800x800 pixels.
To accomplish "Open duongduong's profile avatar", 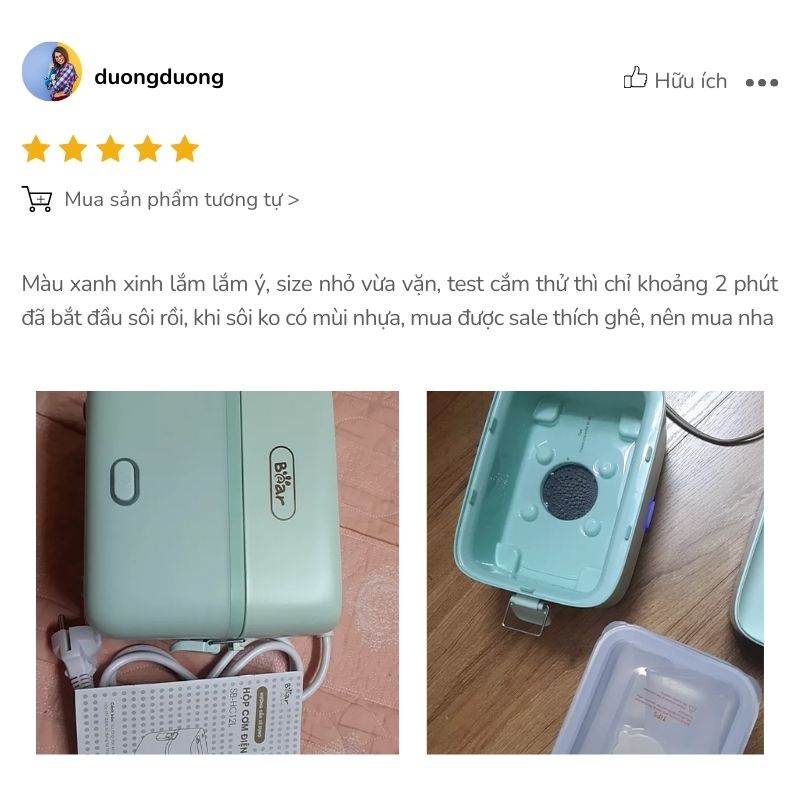I will click(52, 71).
